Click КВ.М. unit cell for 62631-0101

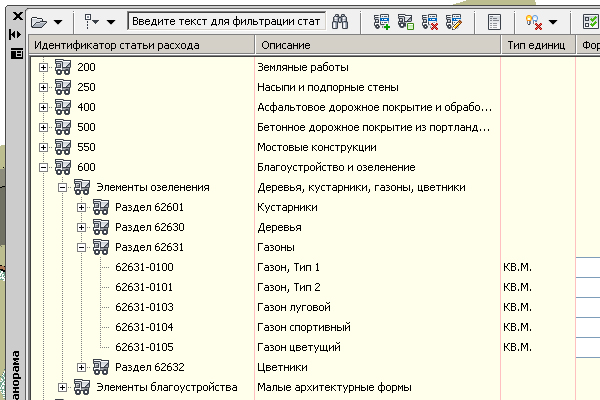click(x=517, y=287)
